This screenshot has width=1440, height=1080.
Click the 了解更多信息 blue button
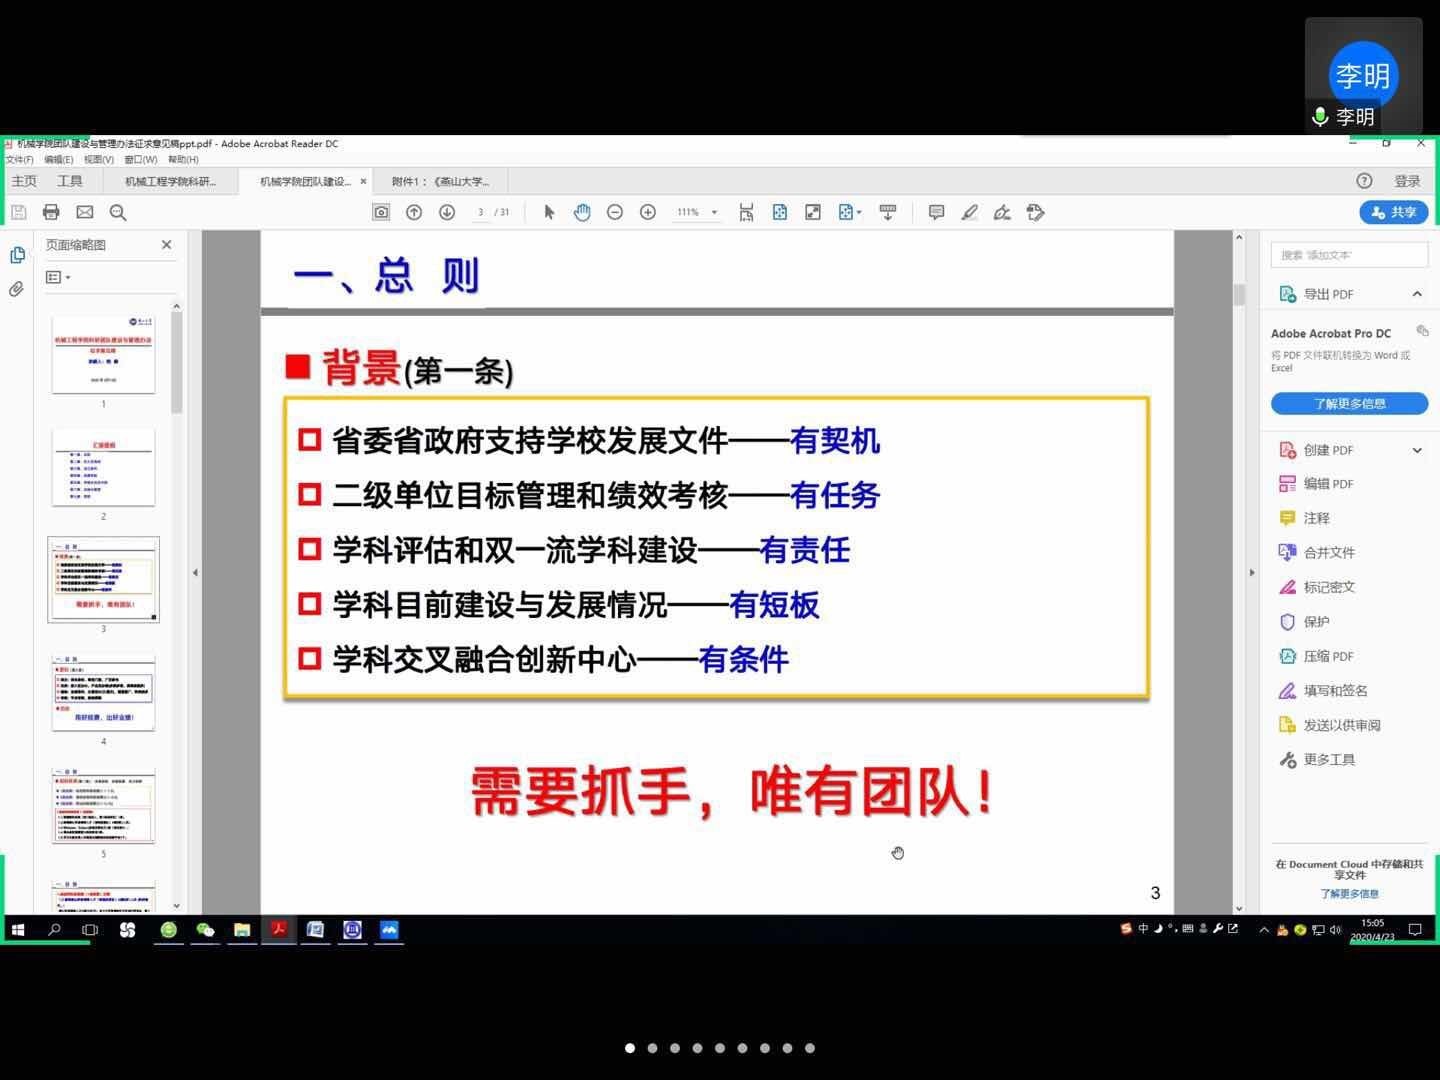coord(1349,404)
